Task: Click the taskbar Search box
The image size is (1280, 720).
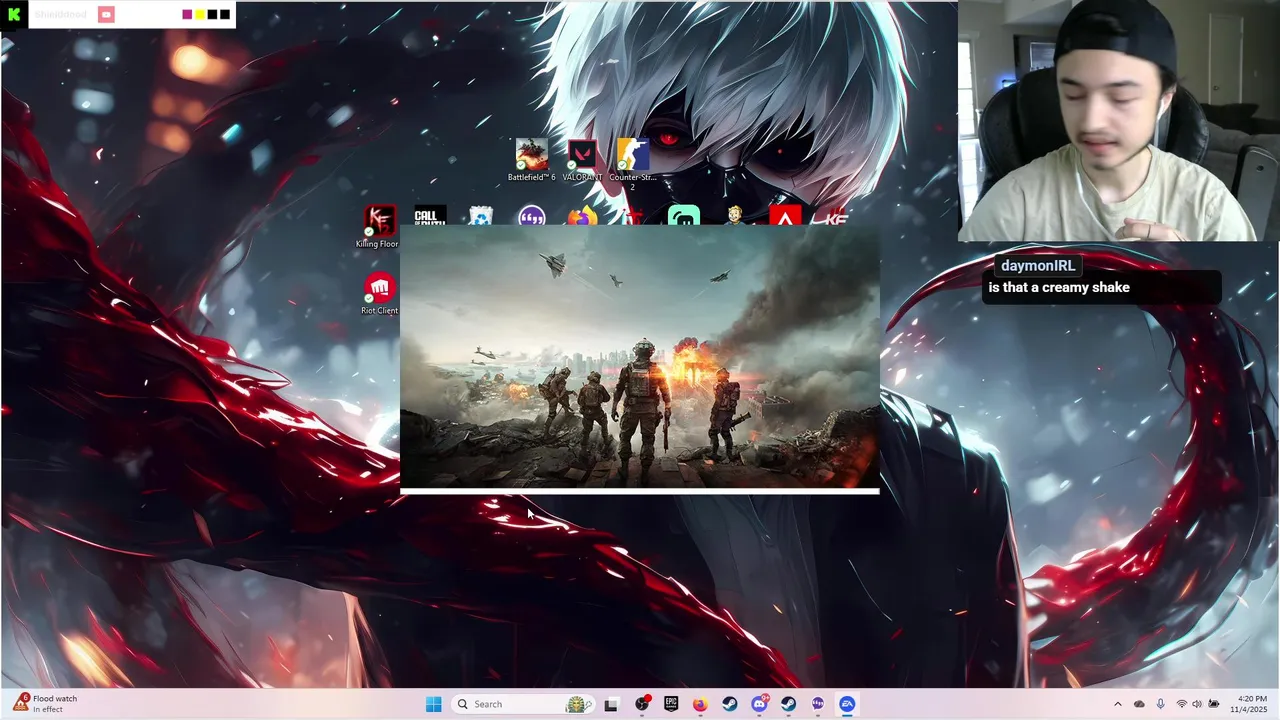Action: click(524, 704)
